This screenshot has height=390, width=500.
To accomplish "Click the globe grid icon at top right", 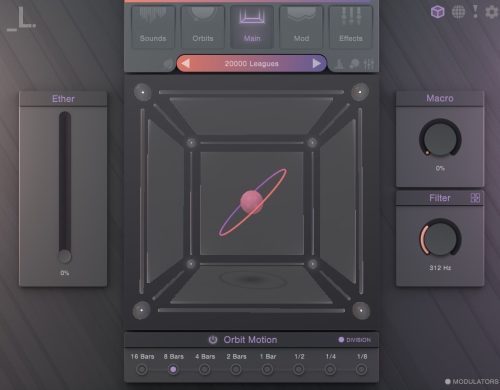I will (x=458, y=12).
